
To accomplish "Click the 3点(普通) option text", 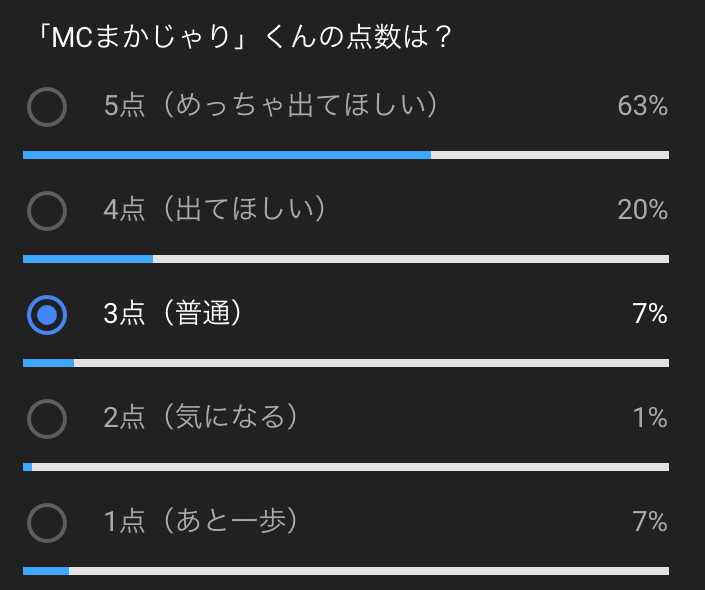I will tap(173, 313).
